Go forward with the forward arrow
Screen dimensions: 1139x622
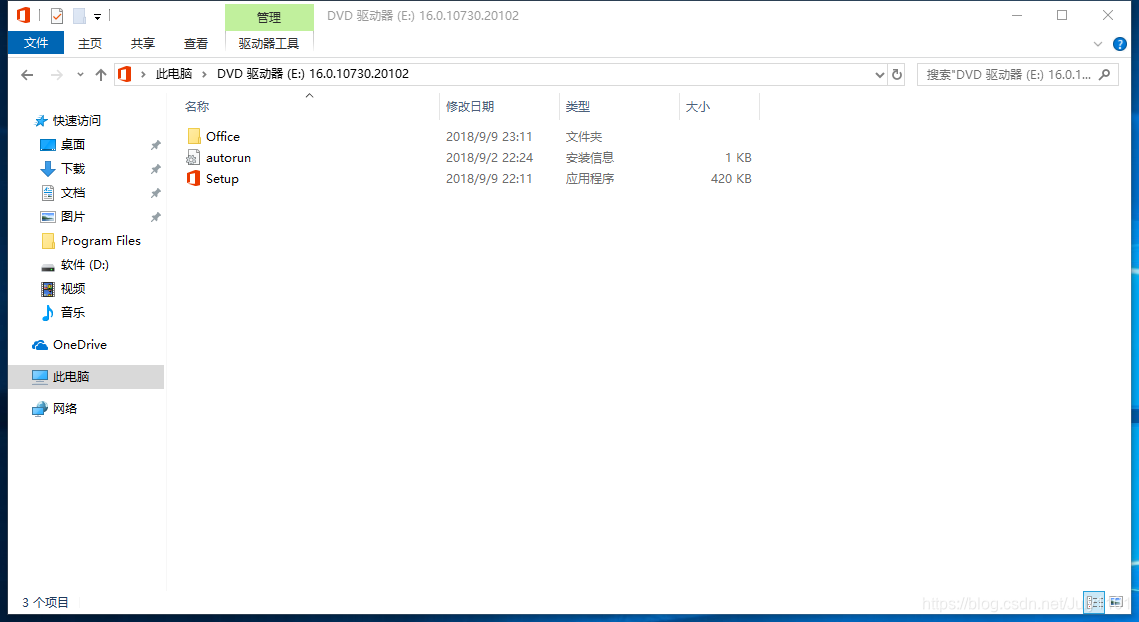(57, 74)
